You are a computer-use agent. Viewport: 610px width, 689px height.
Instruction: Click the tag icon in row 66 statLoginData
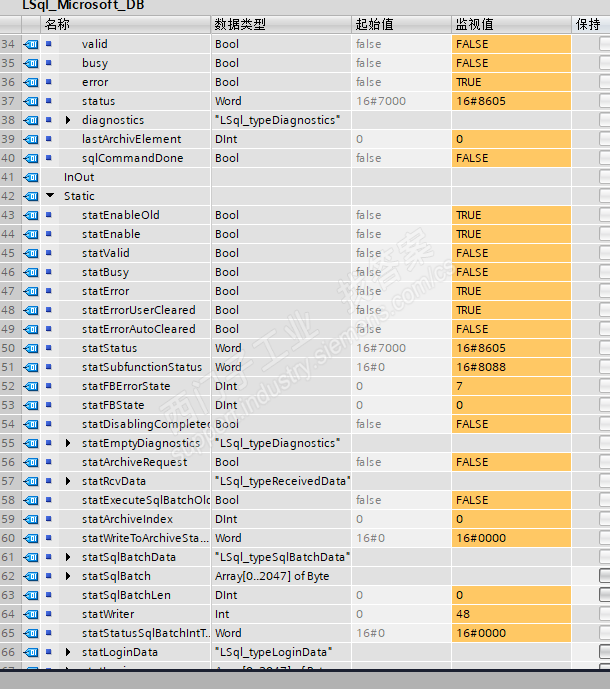pyautogui.click(x=31, y=653)
